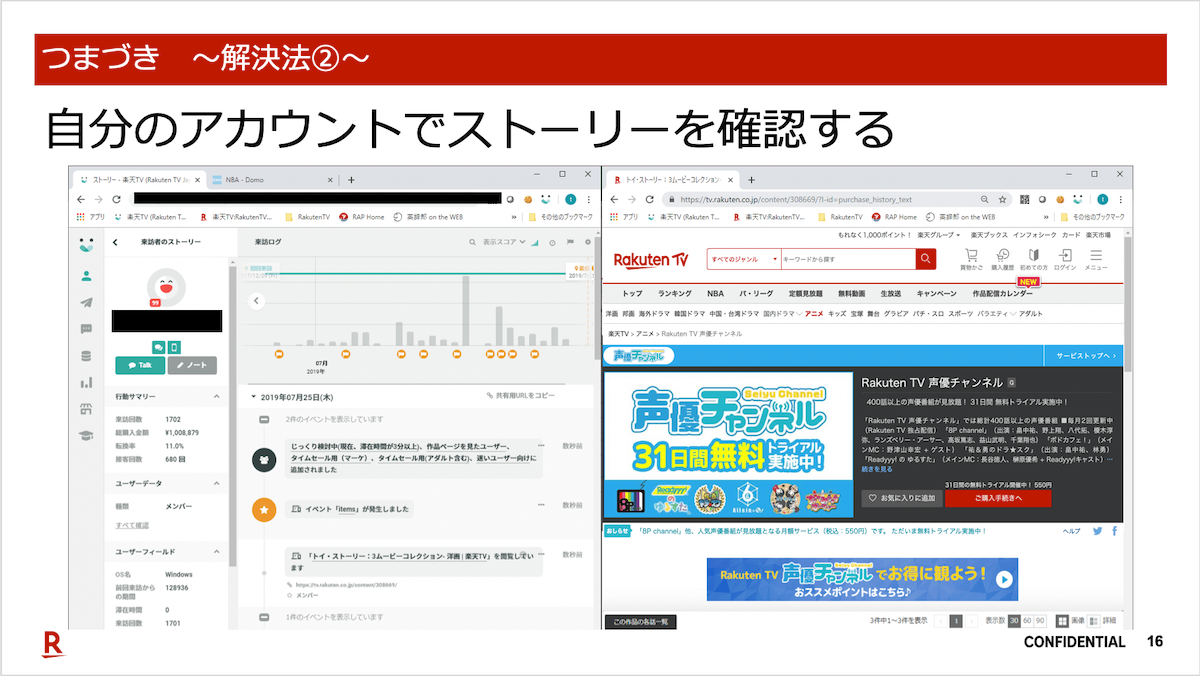1200x676 pixels.
Task: Open the chat bubble icon in the sidebar
Action: [x=87, y=329]
